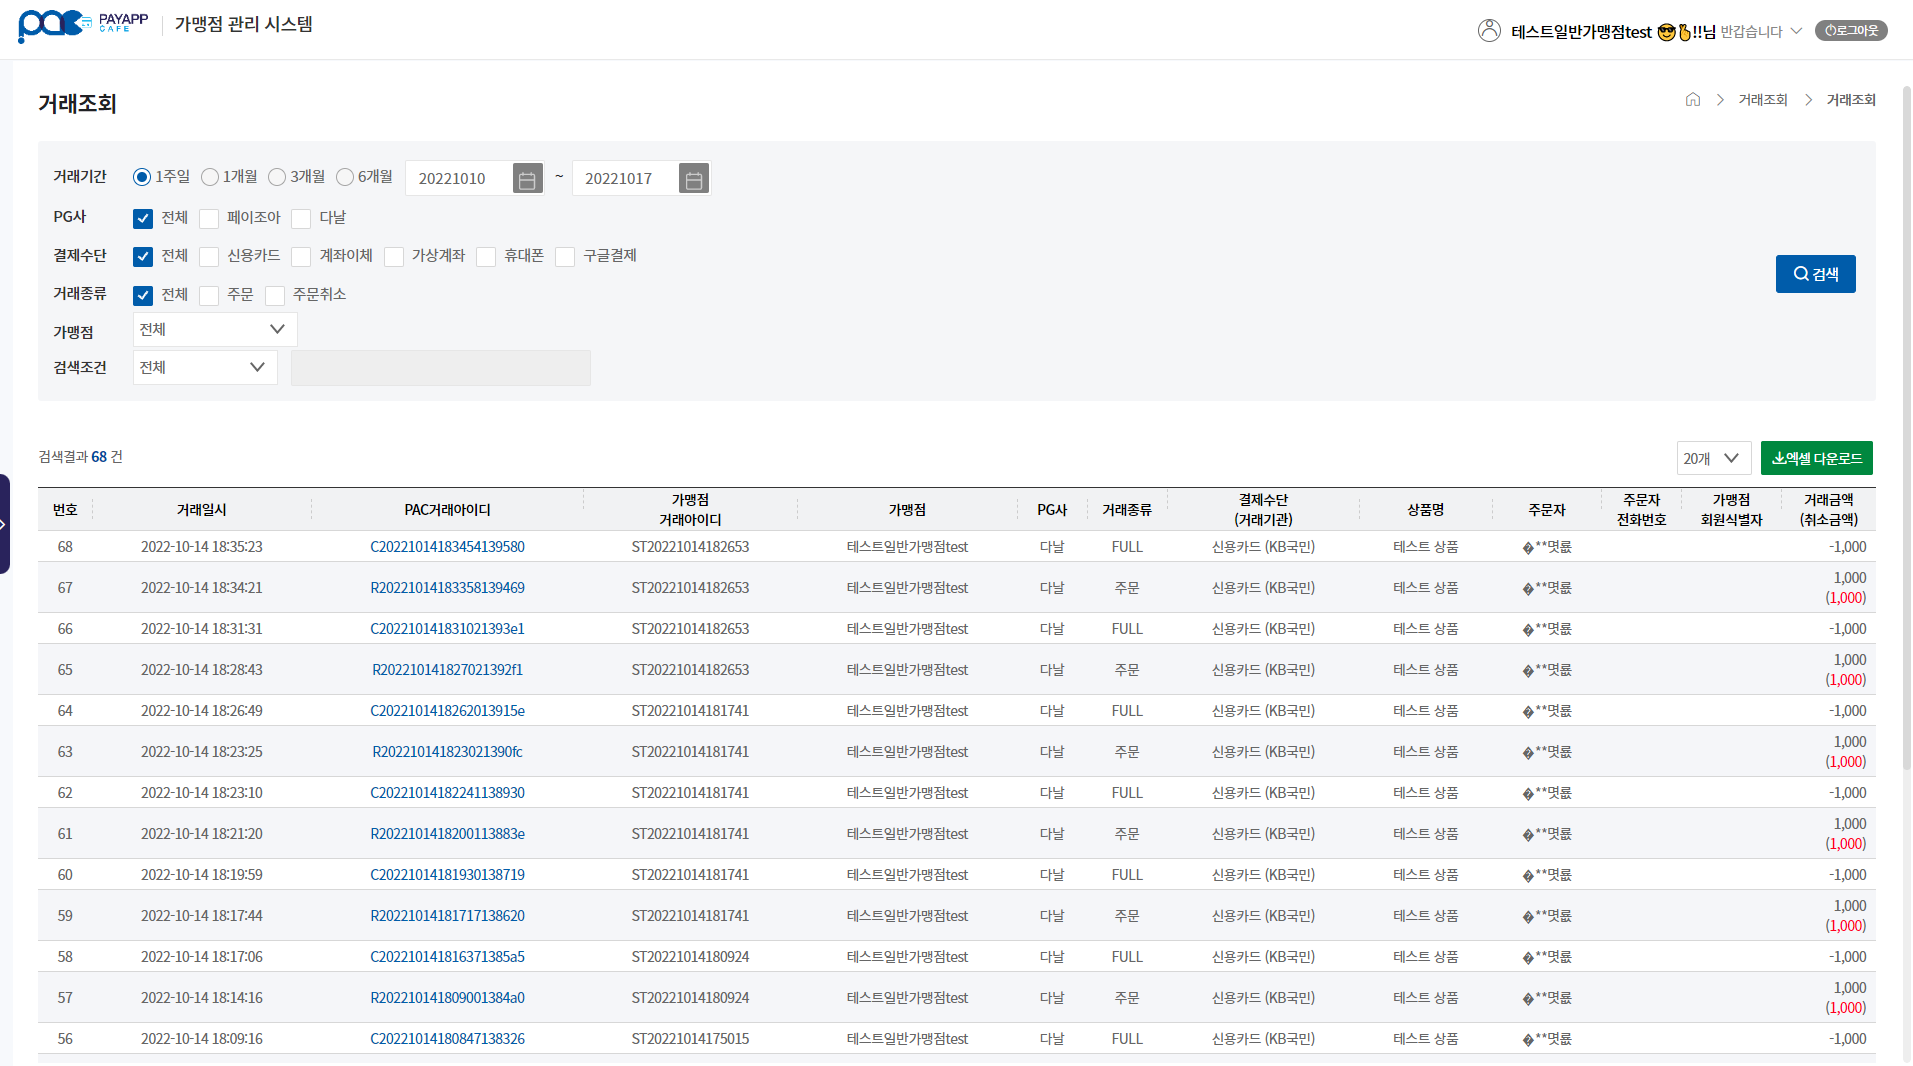Screen dimensions: 1913x1066
Task: Click the 가맹점 회원식별자 column header
Action: [1731, 510]
